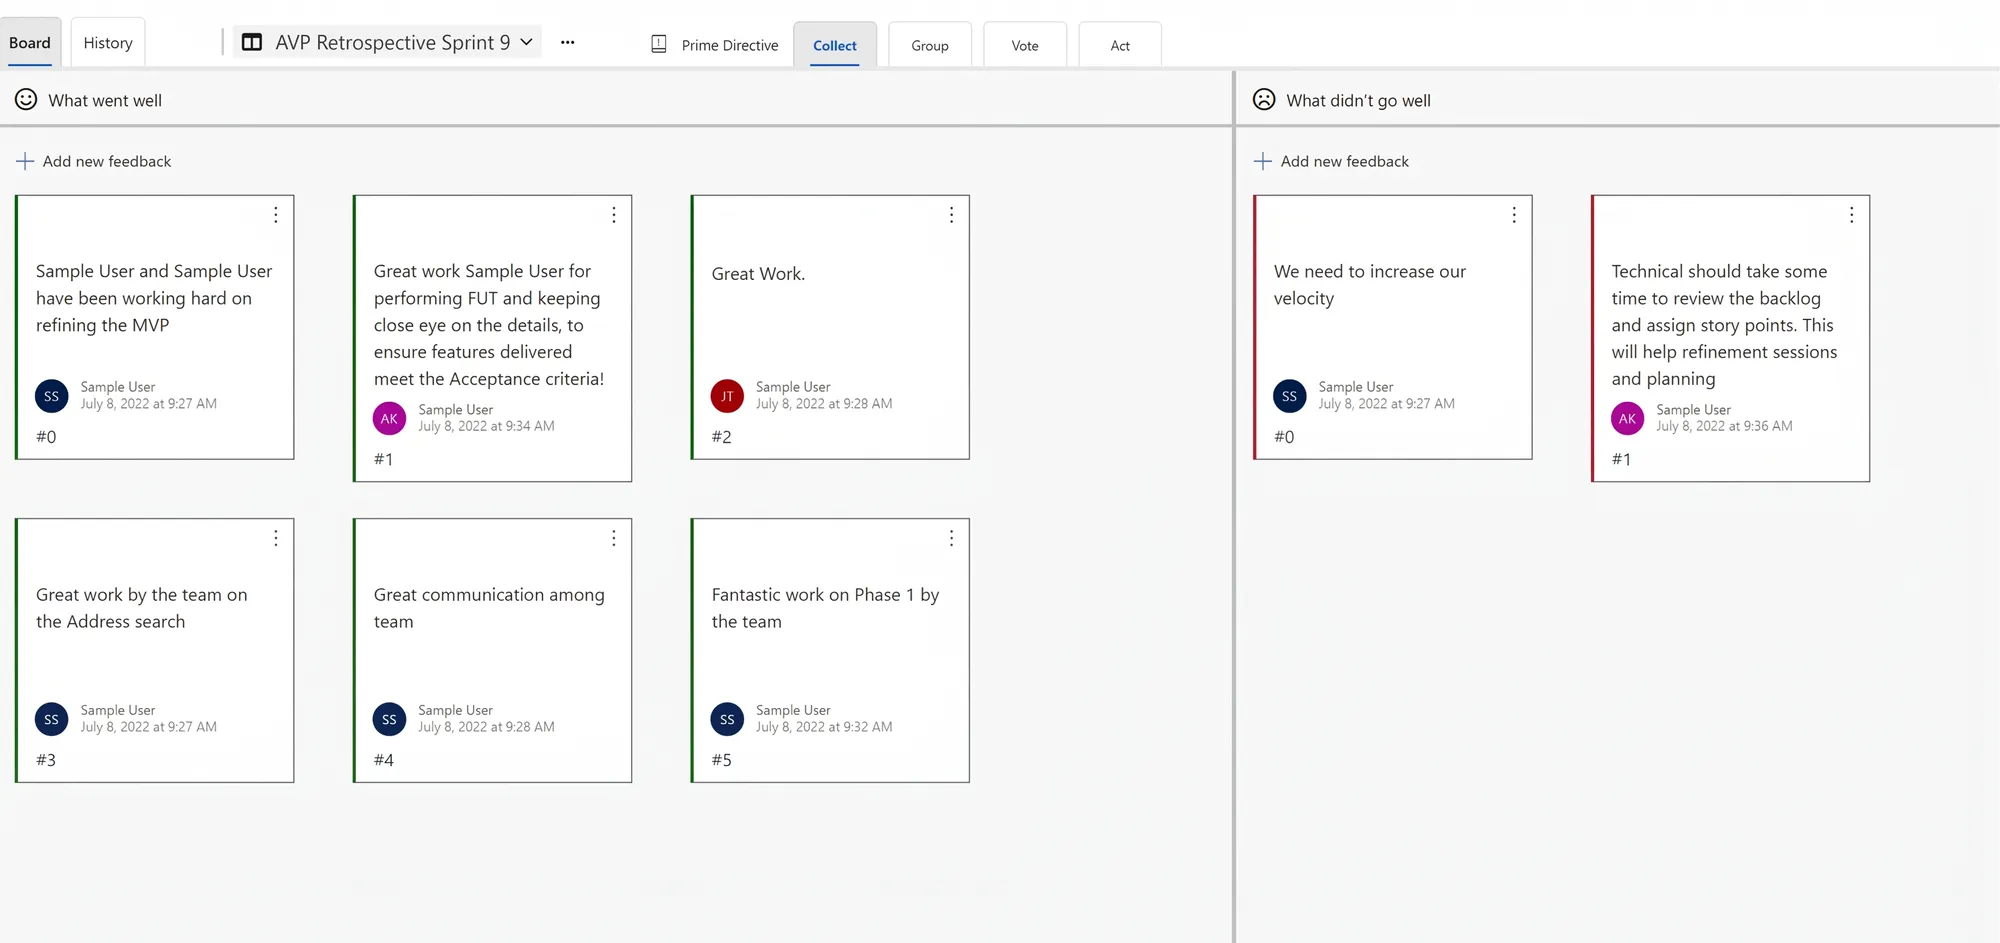Click the board ellipsis menu beside sprint title
Image resolution: width=2000 pixels, height=943 pixels.
click(x=567, y=42)
